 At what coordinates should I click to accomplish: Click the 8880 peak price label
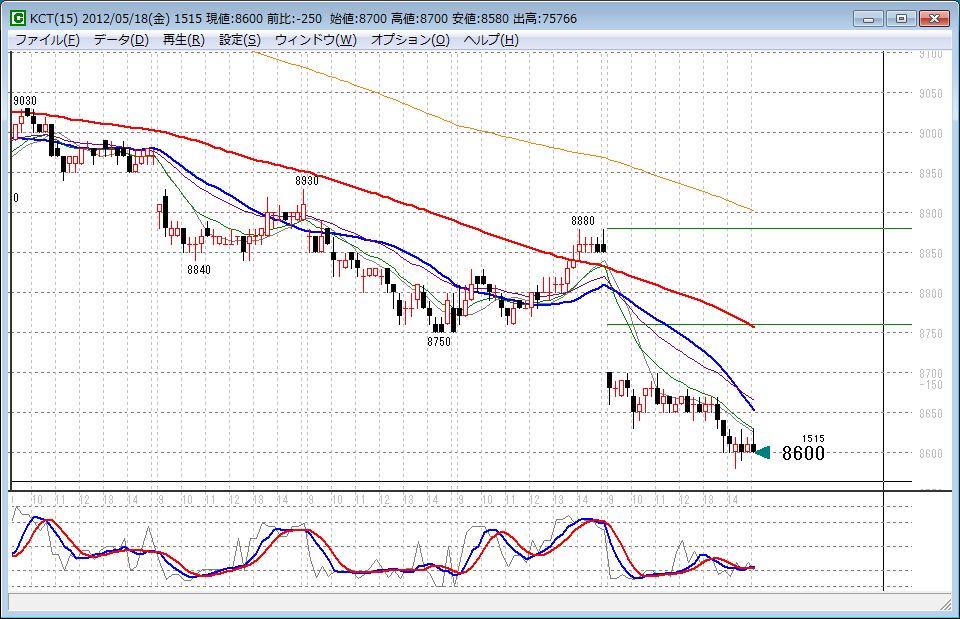(x=583, y=220)
